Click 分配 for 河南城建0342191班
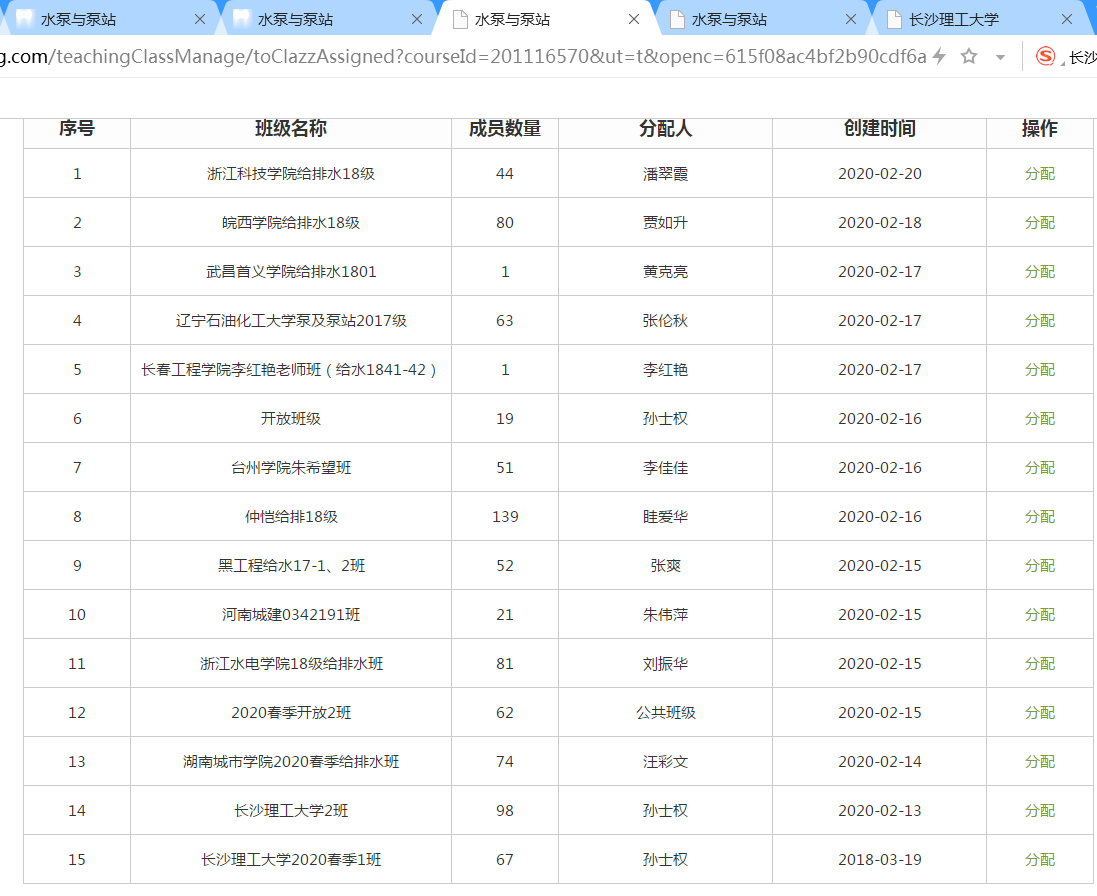The image size is (1097, 896). 1039,615
